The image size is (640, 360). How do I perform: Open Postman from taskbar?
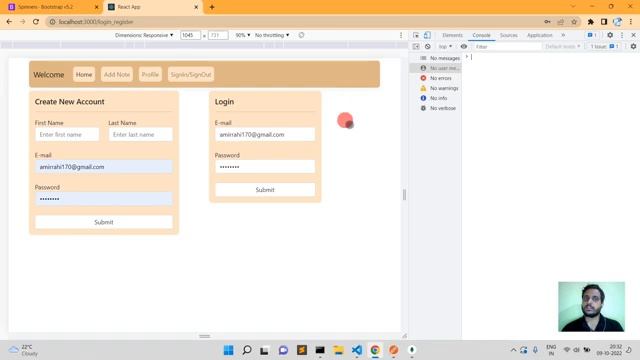[x=393, y=350]
